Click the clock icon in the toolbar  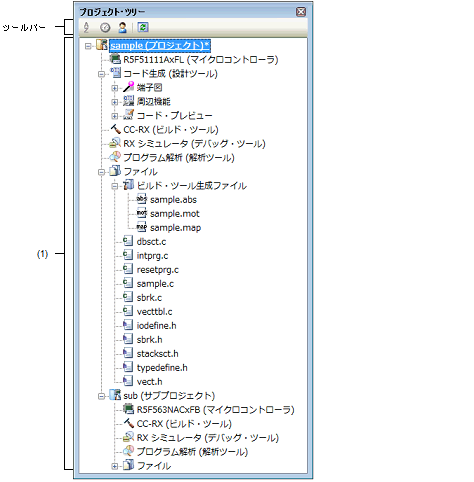[x=105, y=27]
